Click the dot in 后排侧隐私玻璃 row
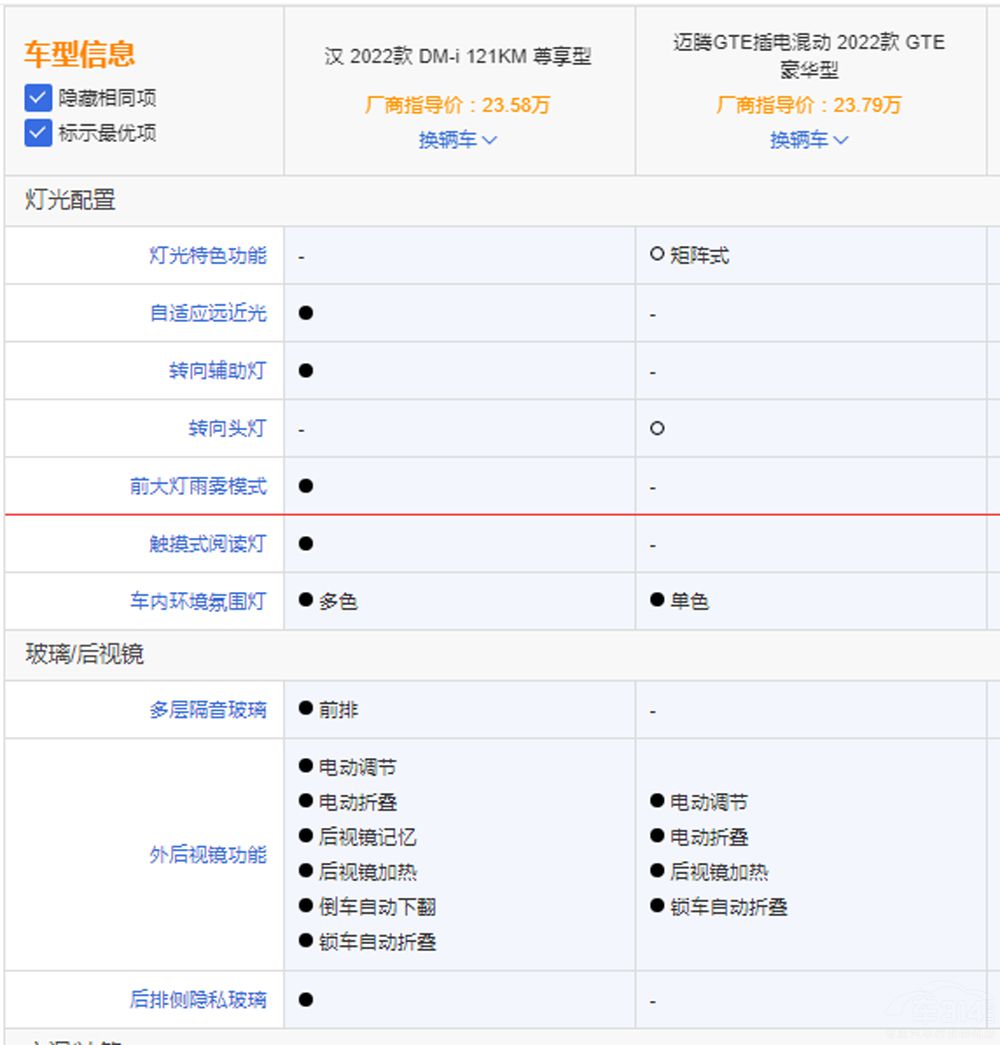This screenshot has width=1000, height=1045. [306, 999]
